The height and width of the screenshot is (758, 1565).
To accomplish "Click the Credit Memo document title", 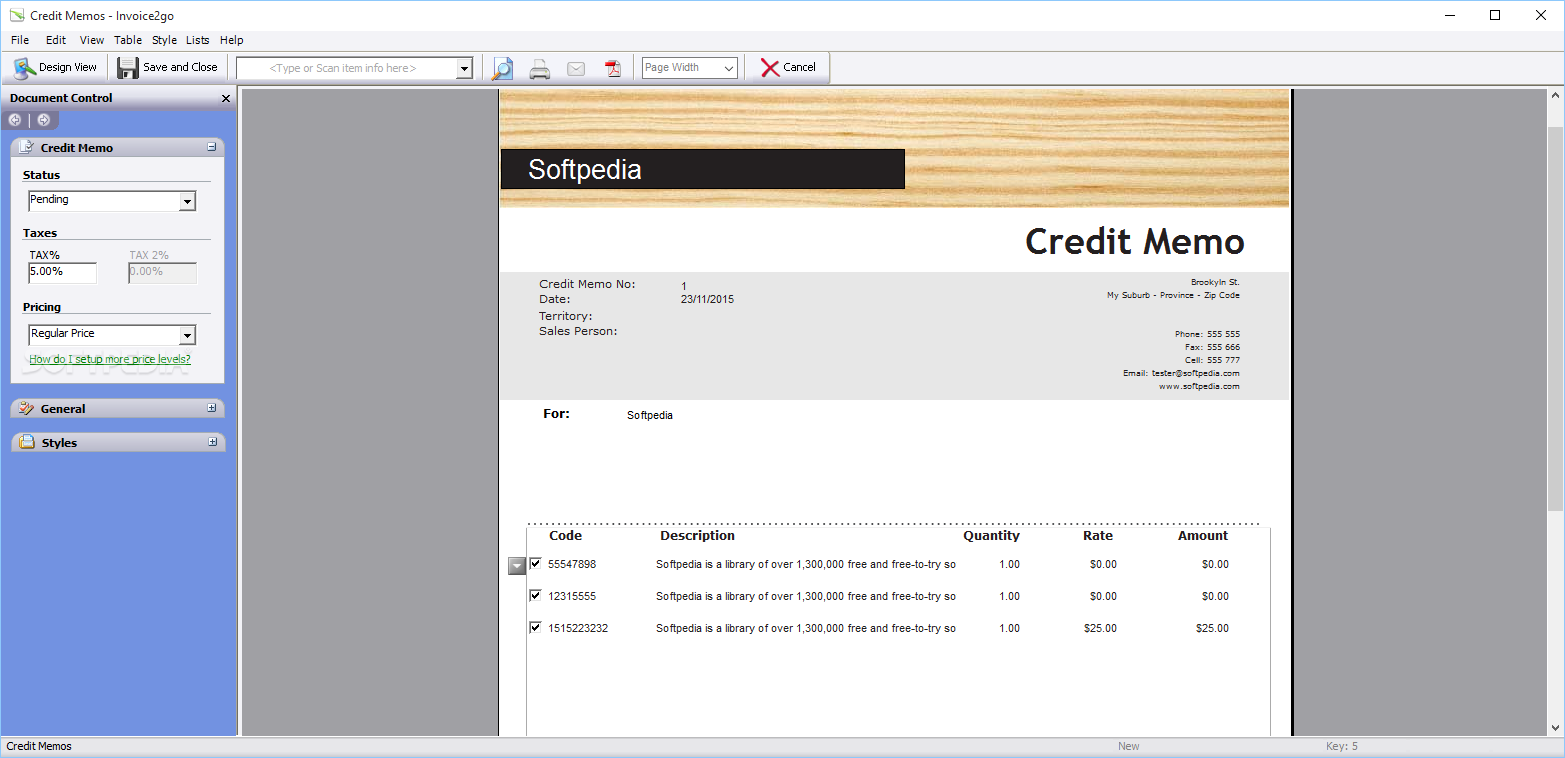I will [1135, 242].
